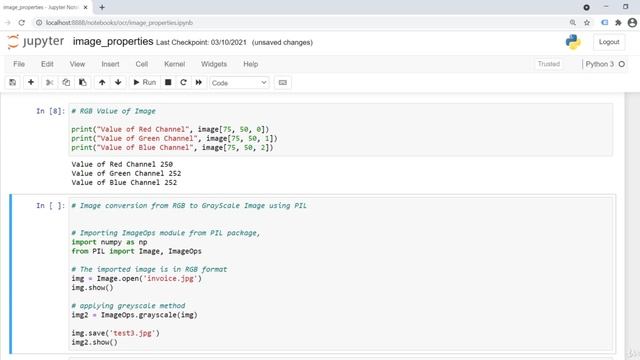
Task: Move selected cell down arrow
Action: pyautogui.click(x=118, y=82)
